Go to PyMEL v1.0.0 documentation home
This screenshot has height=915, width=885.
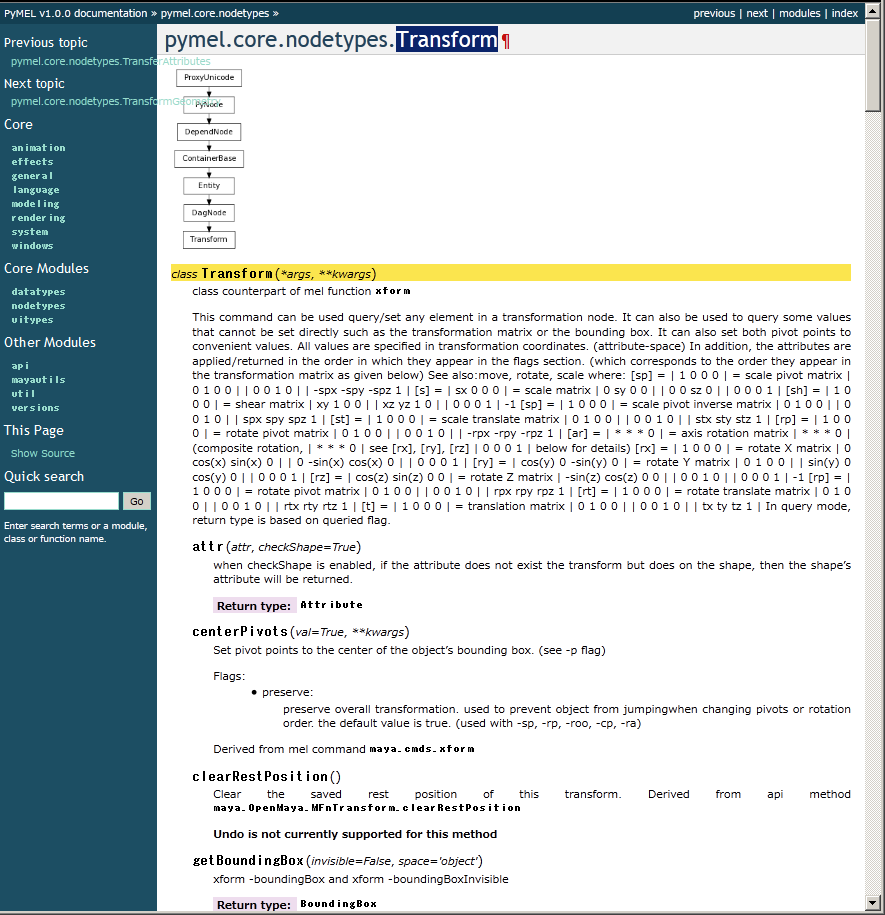click(x=76, y=13)
